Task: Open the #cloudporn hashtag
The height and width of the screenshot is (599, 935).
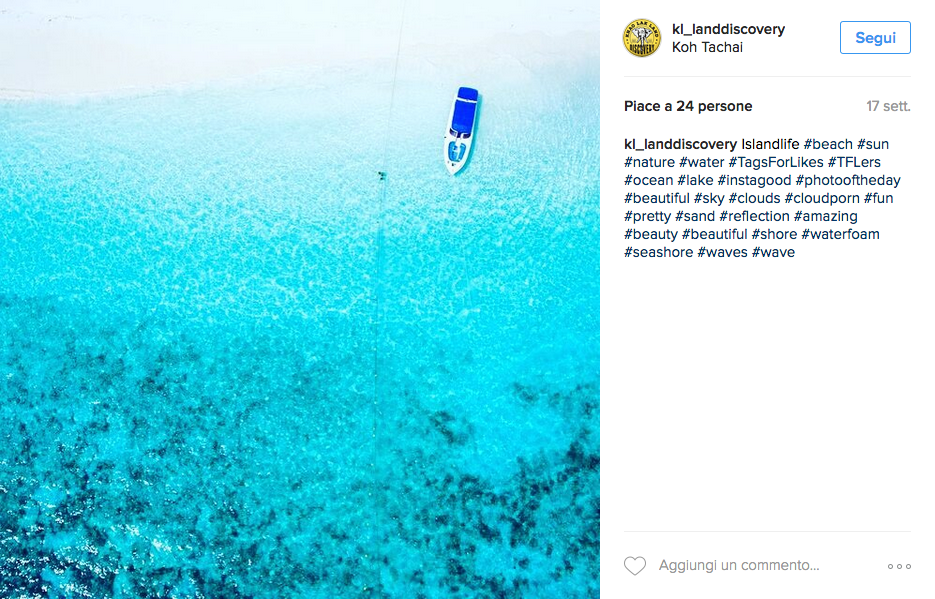Action: [x=822, y=198]
